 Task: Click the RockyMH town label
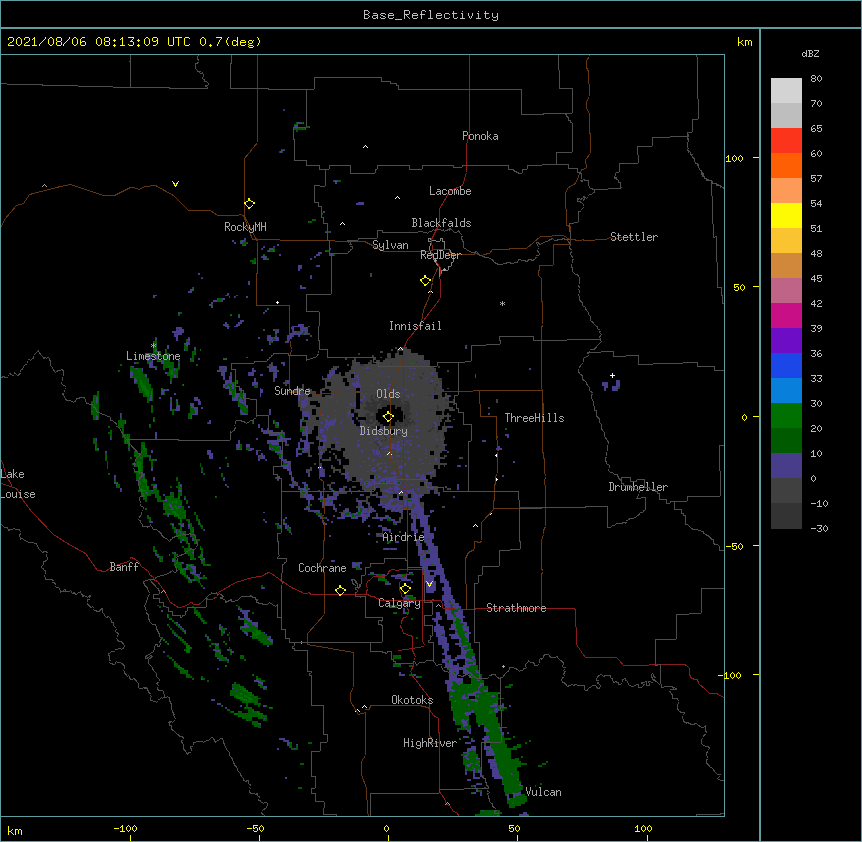[x=245, y=227]
